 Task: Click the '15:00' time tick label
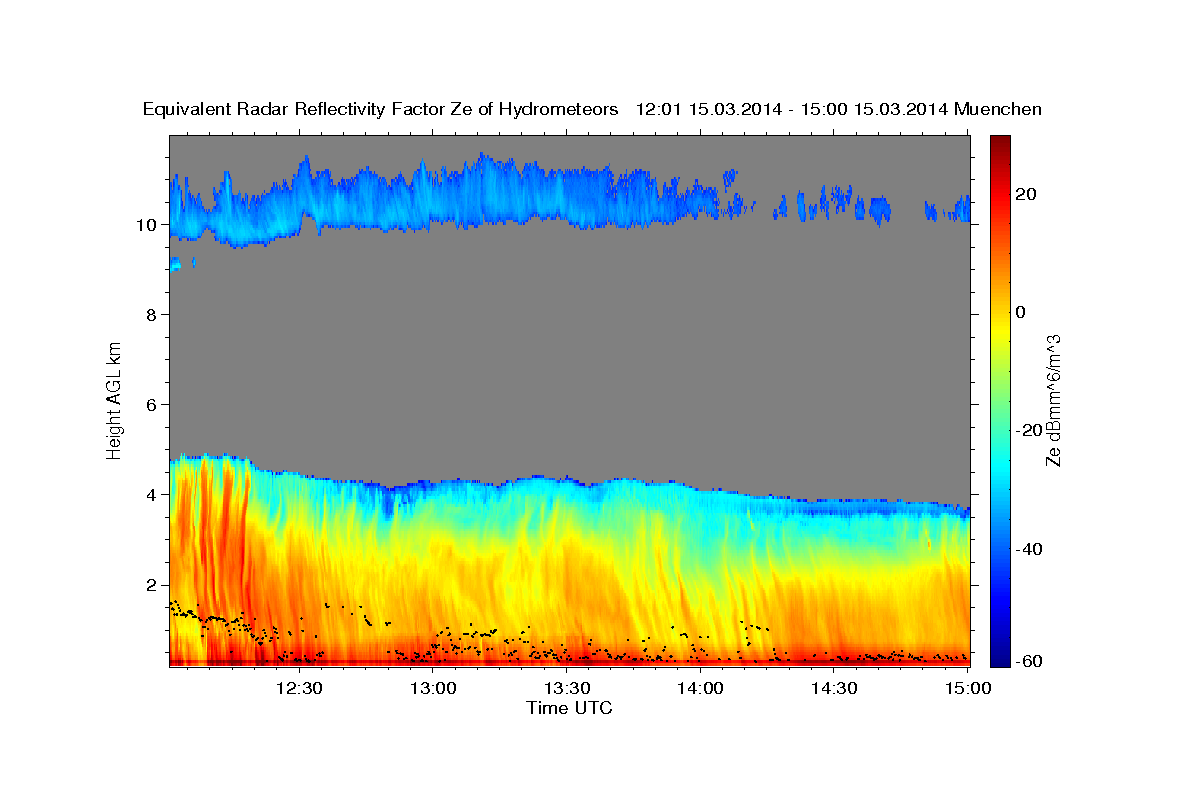click(x=967, y=688)
